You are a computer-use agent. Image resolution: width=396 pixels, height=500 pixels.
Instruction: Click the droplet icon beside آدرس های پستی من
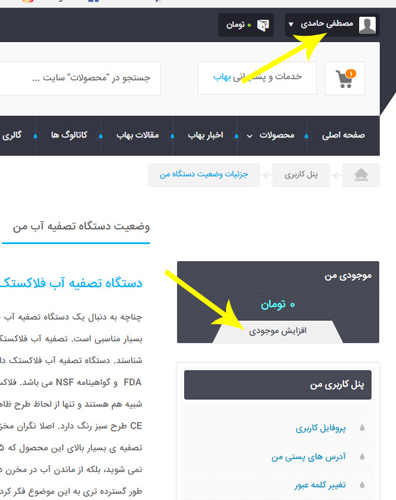pyautogui.click(x=362, y=457)
